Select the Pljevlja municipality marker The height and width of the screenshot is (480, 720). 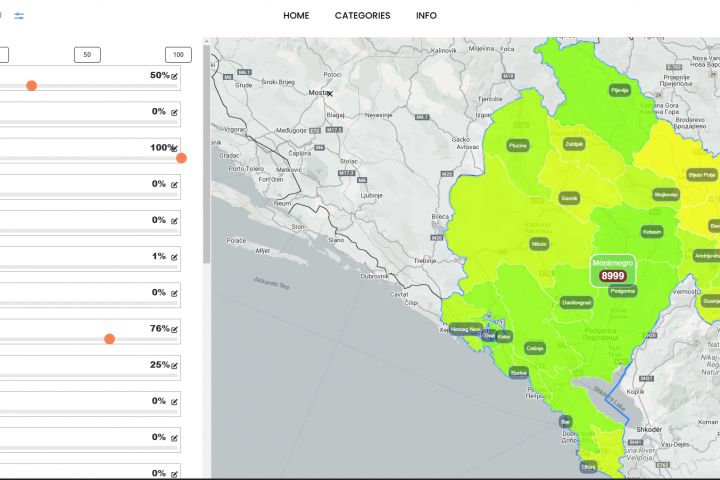(619, 90)
